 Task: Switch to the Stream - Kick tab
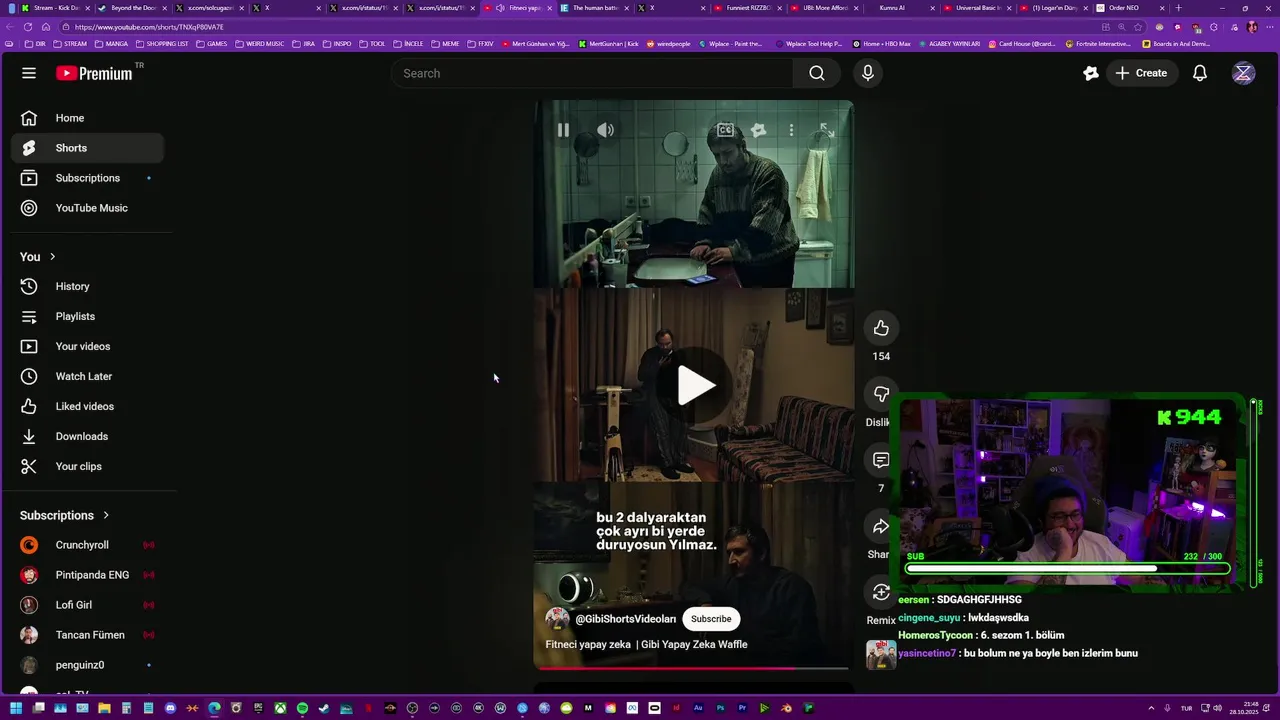pyautogui.click(x=55, y=8)
